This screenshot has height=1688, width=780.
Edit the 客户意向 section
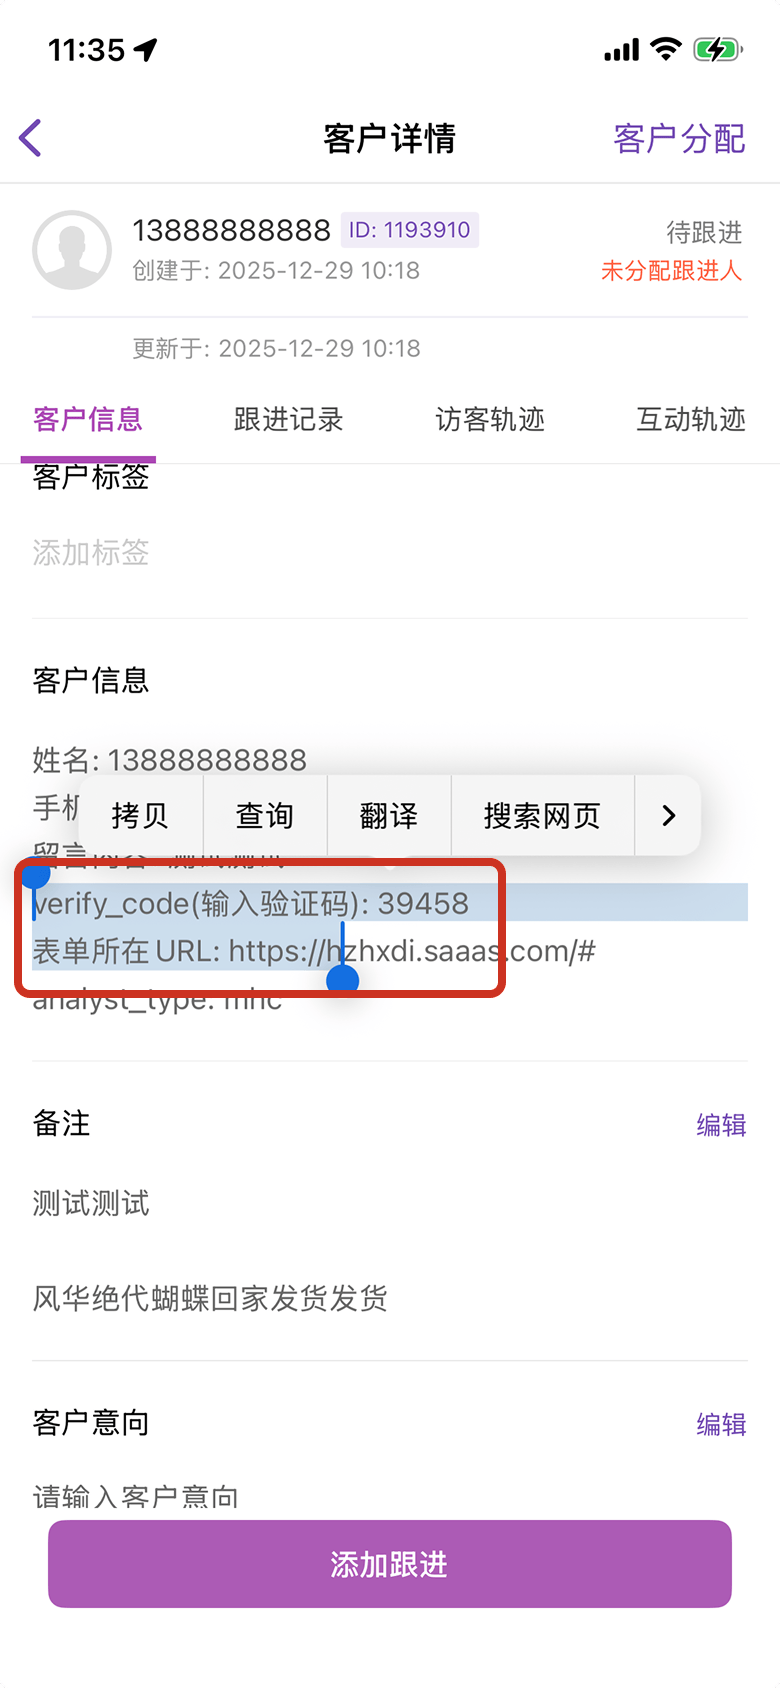[x=721, y=1424]
